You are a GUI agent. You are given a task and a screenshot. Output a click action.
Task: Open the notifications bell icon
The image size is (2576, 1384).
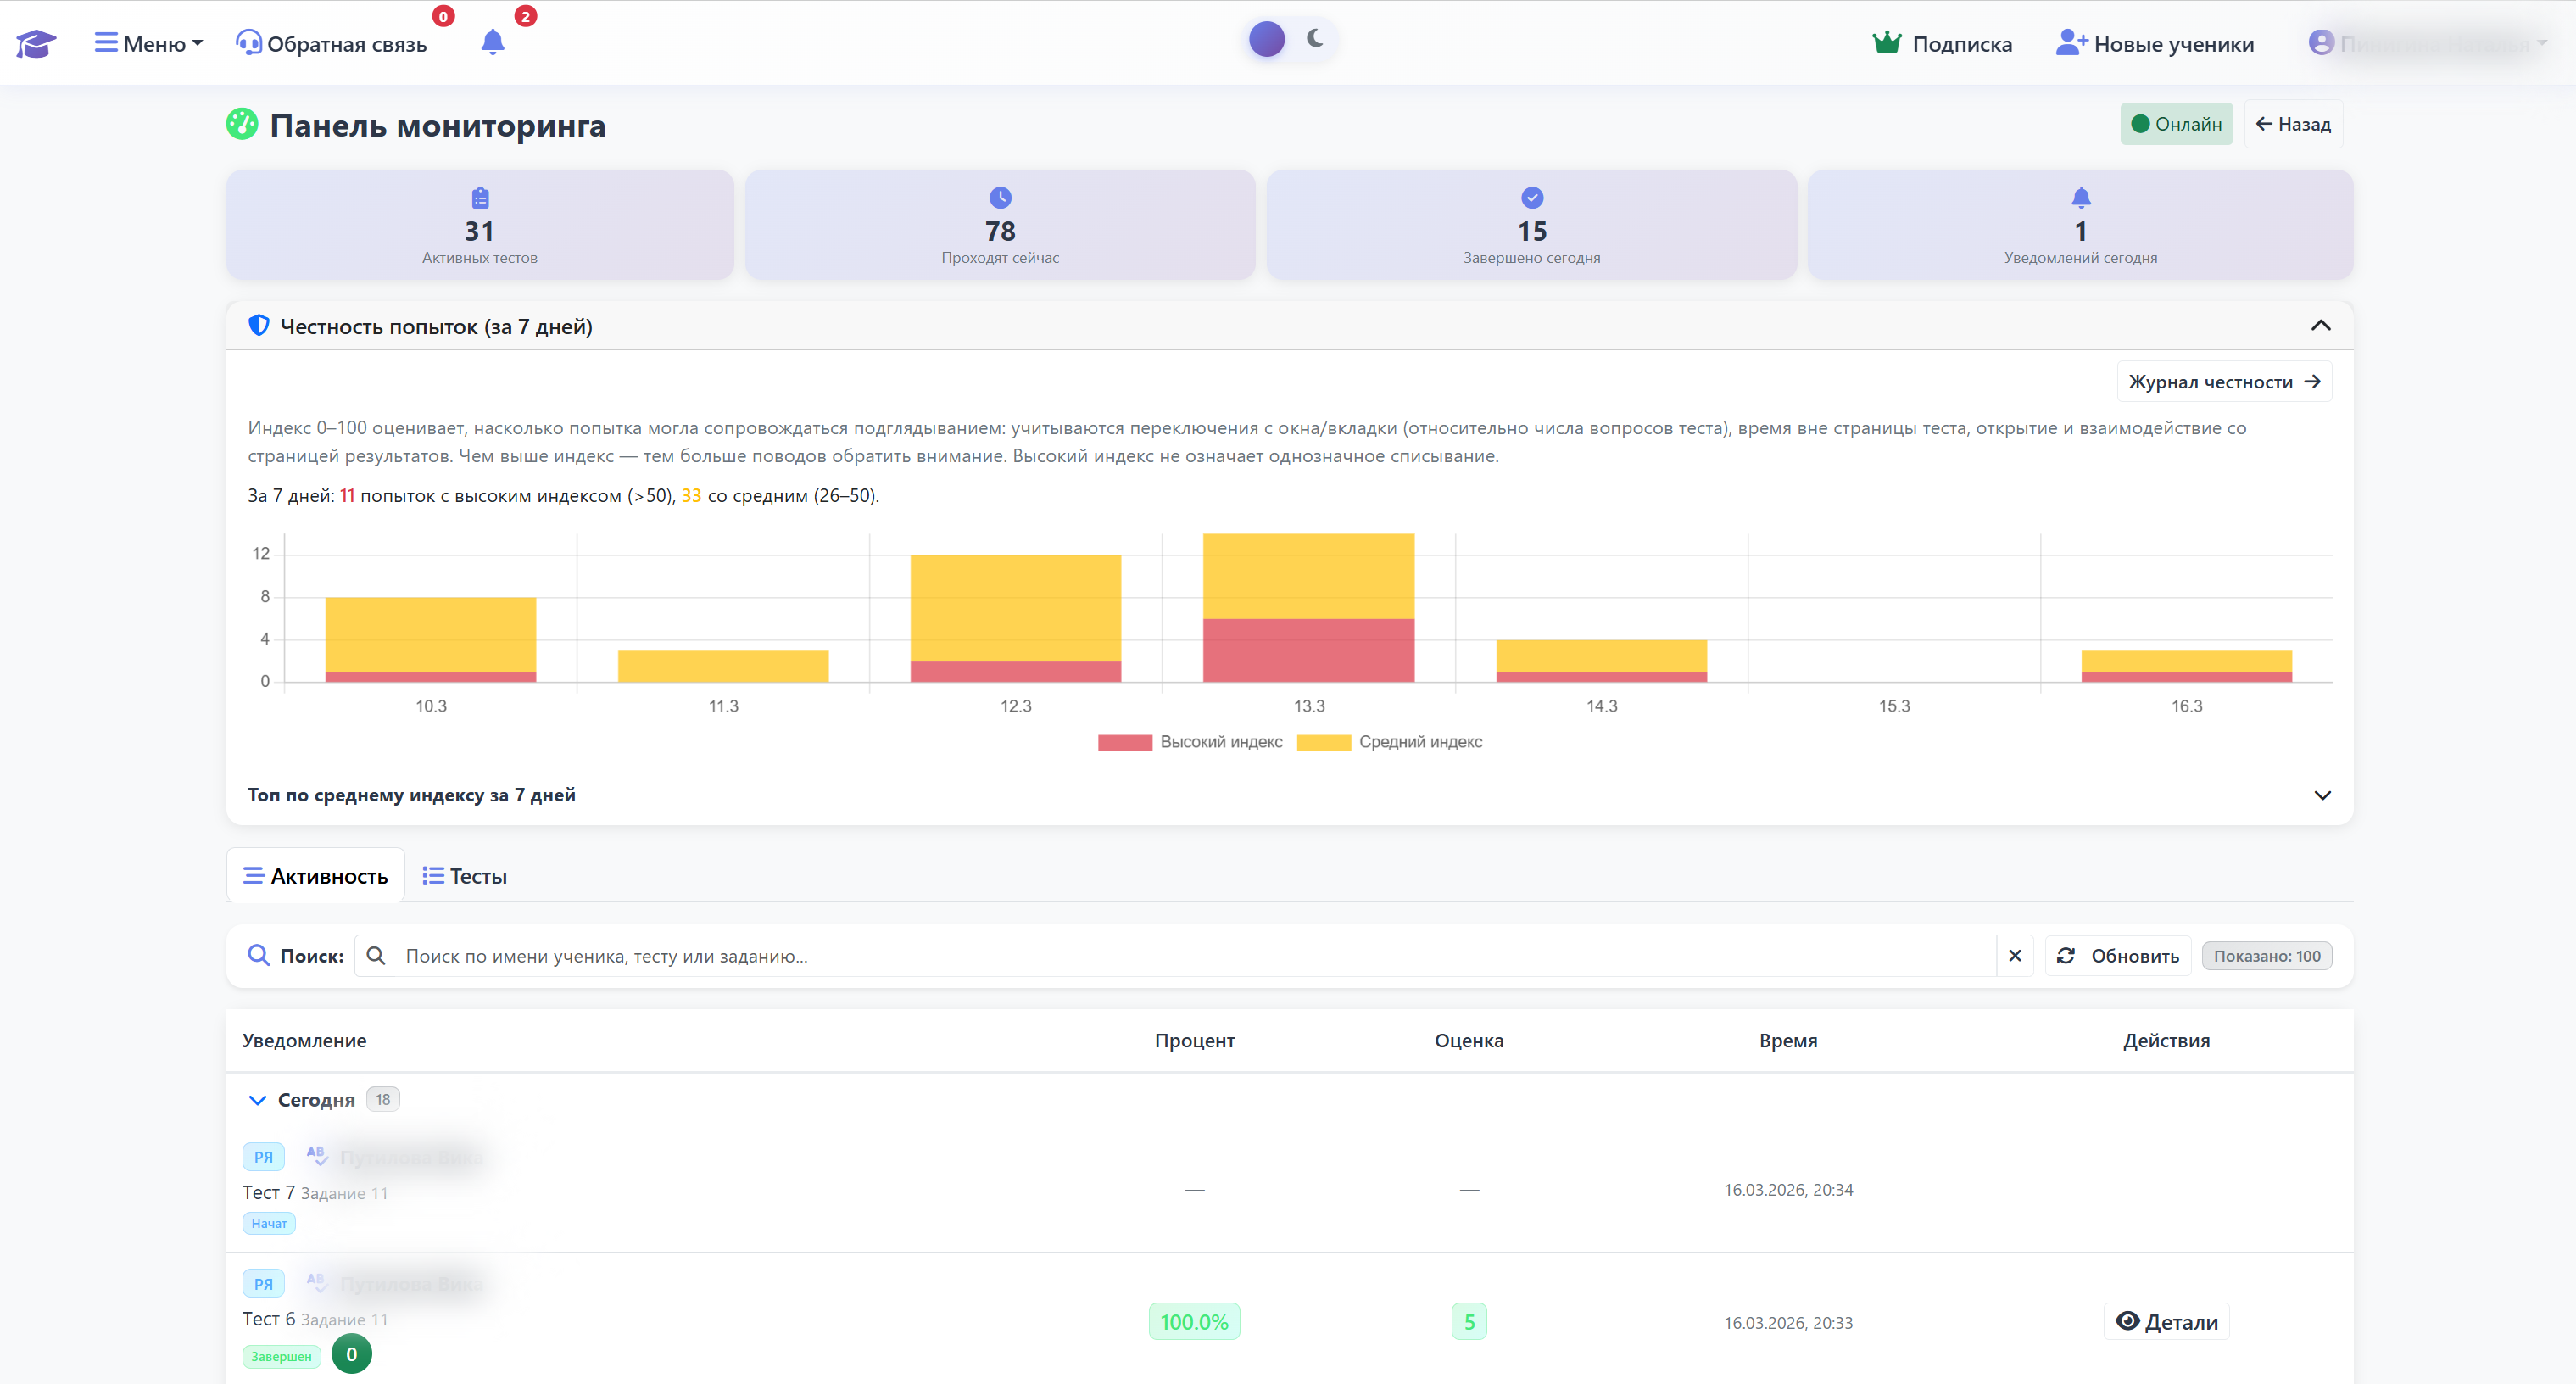click(493, 42)
